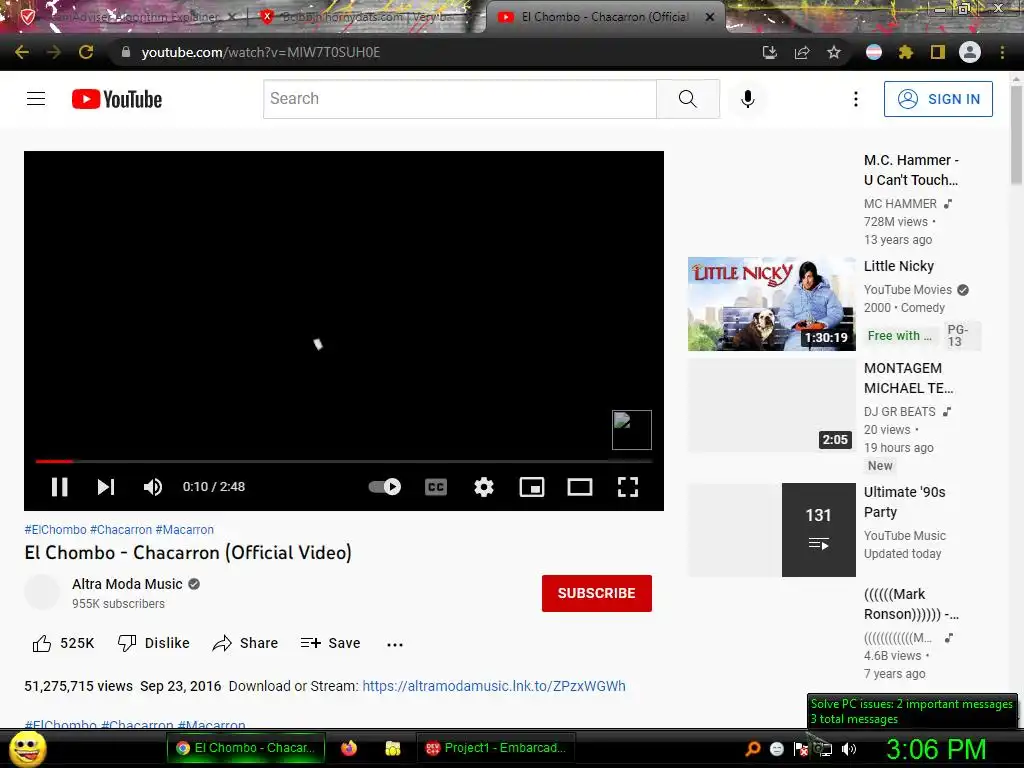Click the channel watermark in player corner
The image size is (1024, 768).
point(632,430)
